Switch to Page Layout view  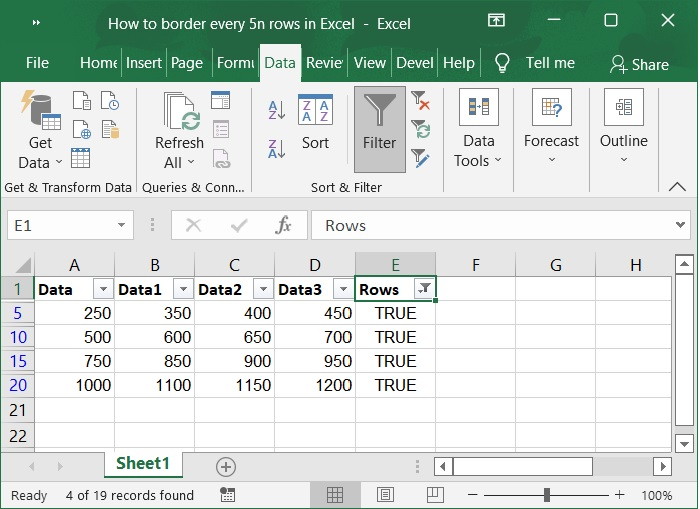[x=385, y=495]
